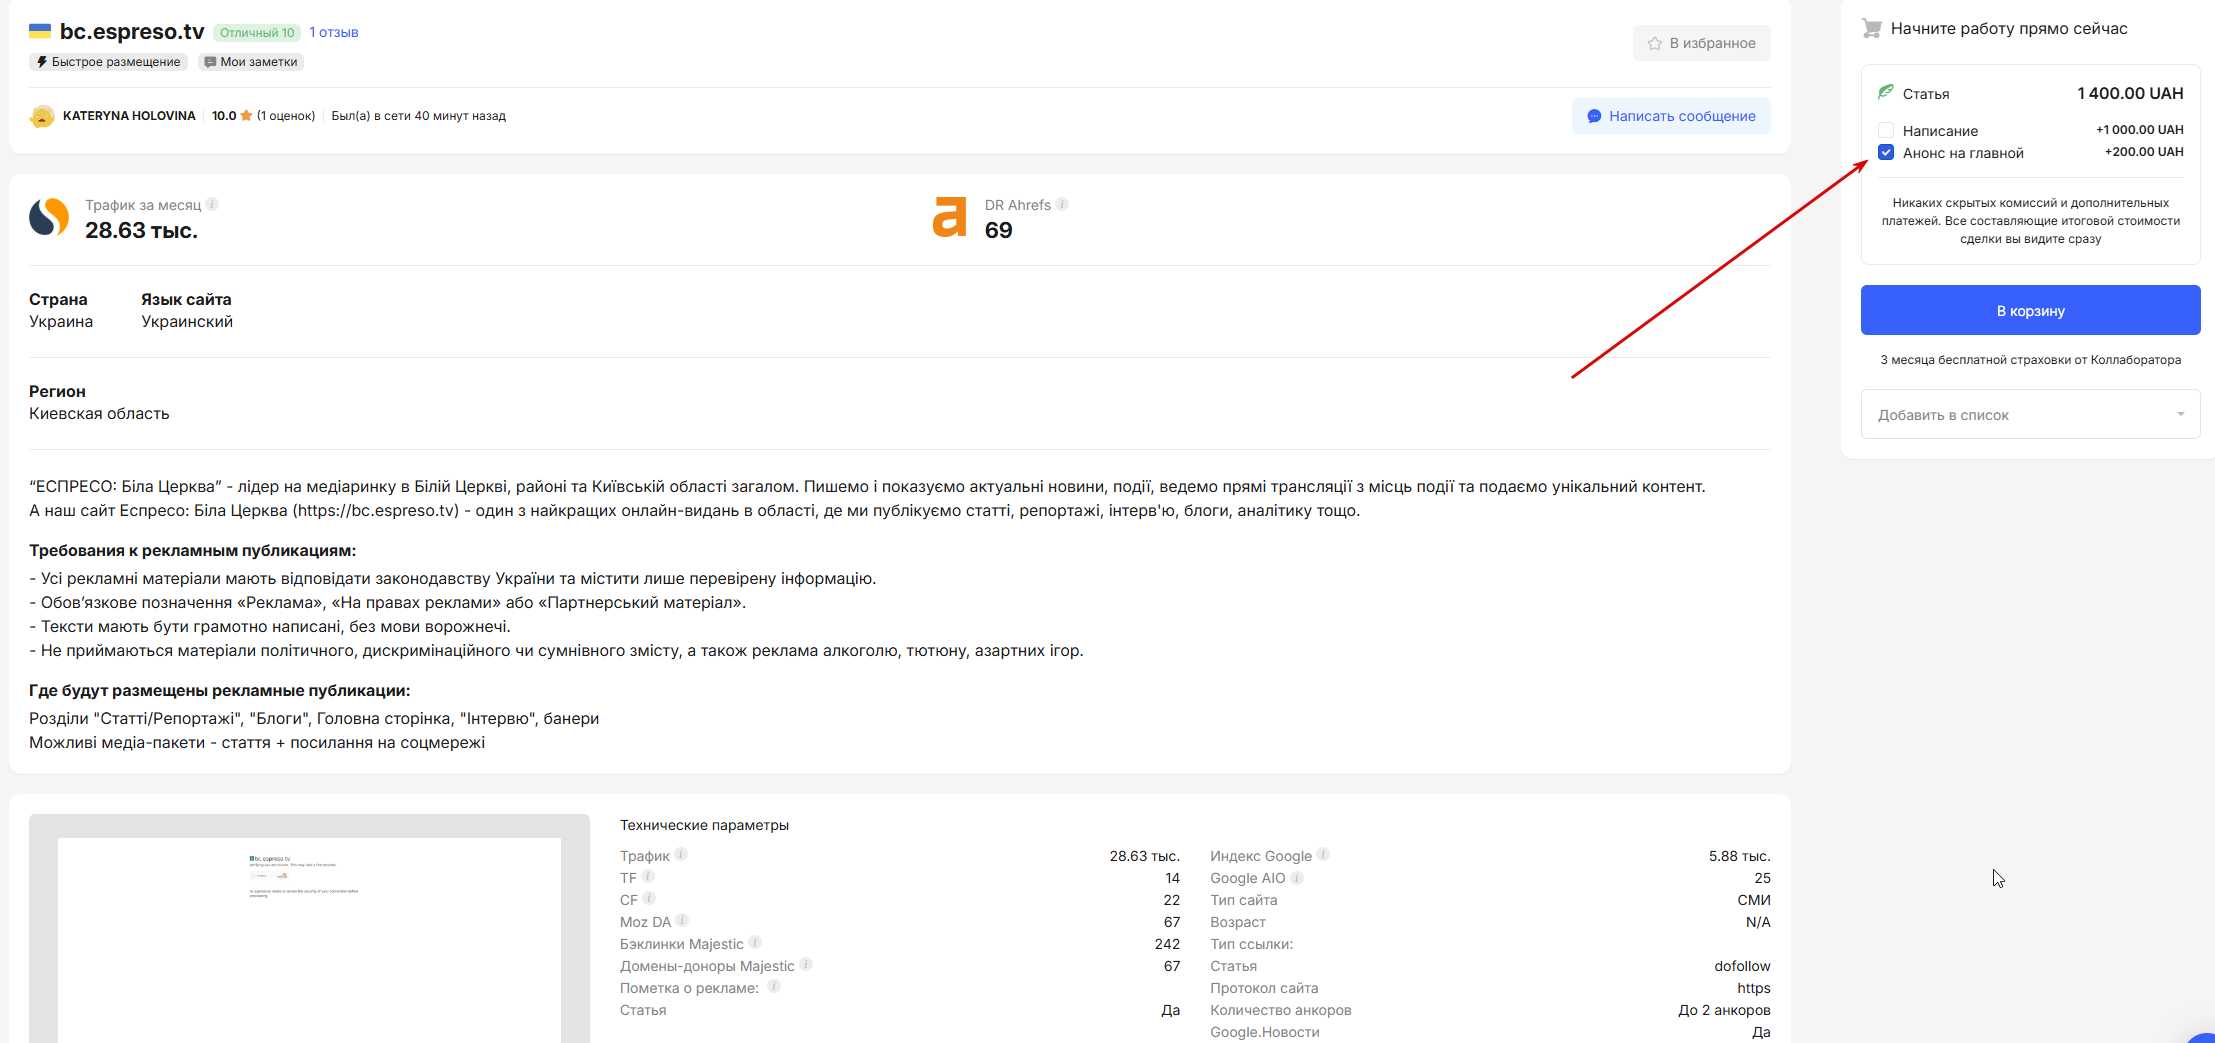
Task: Click the Быстрое размещение tag
Action: pos(108,62)
